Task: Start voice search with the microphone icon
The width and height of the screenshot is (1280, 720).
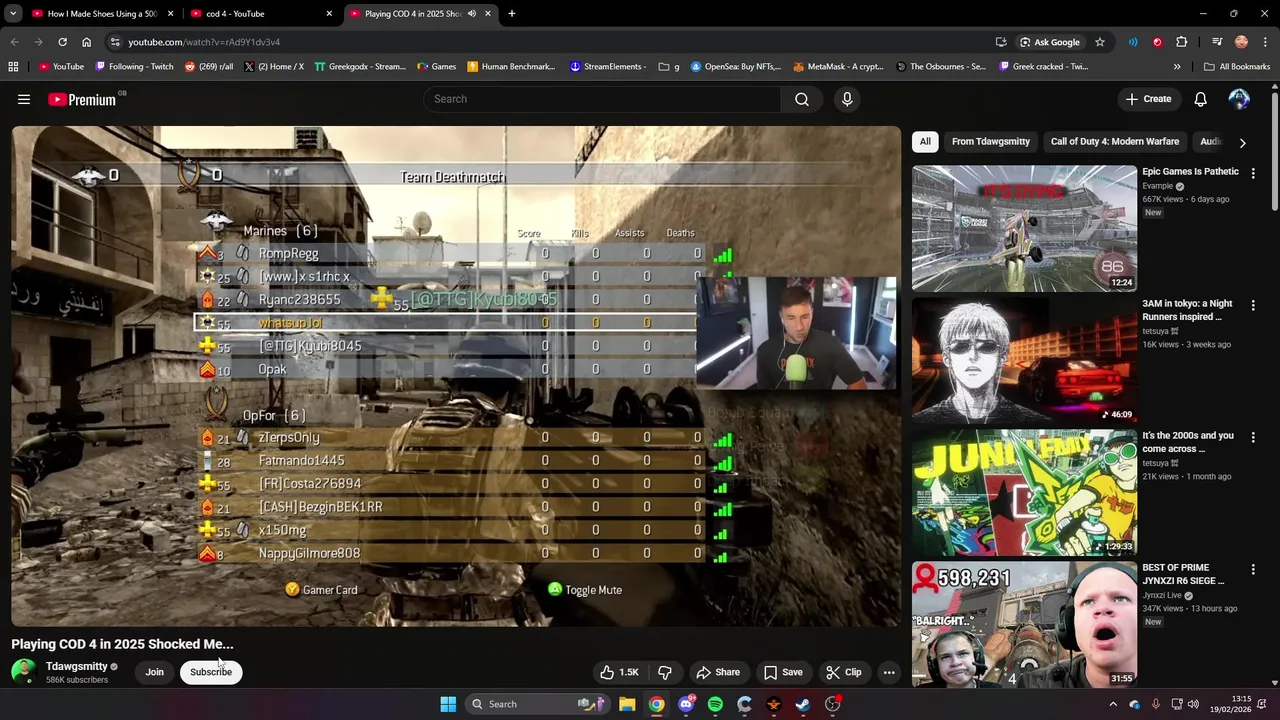Action: (x=847, y=99)
